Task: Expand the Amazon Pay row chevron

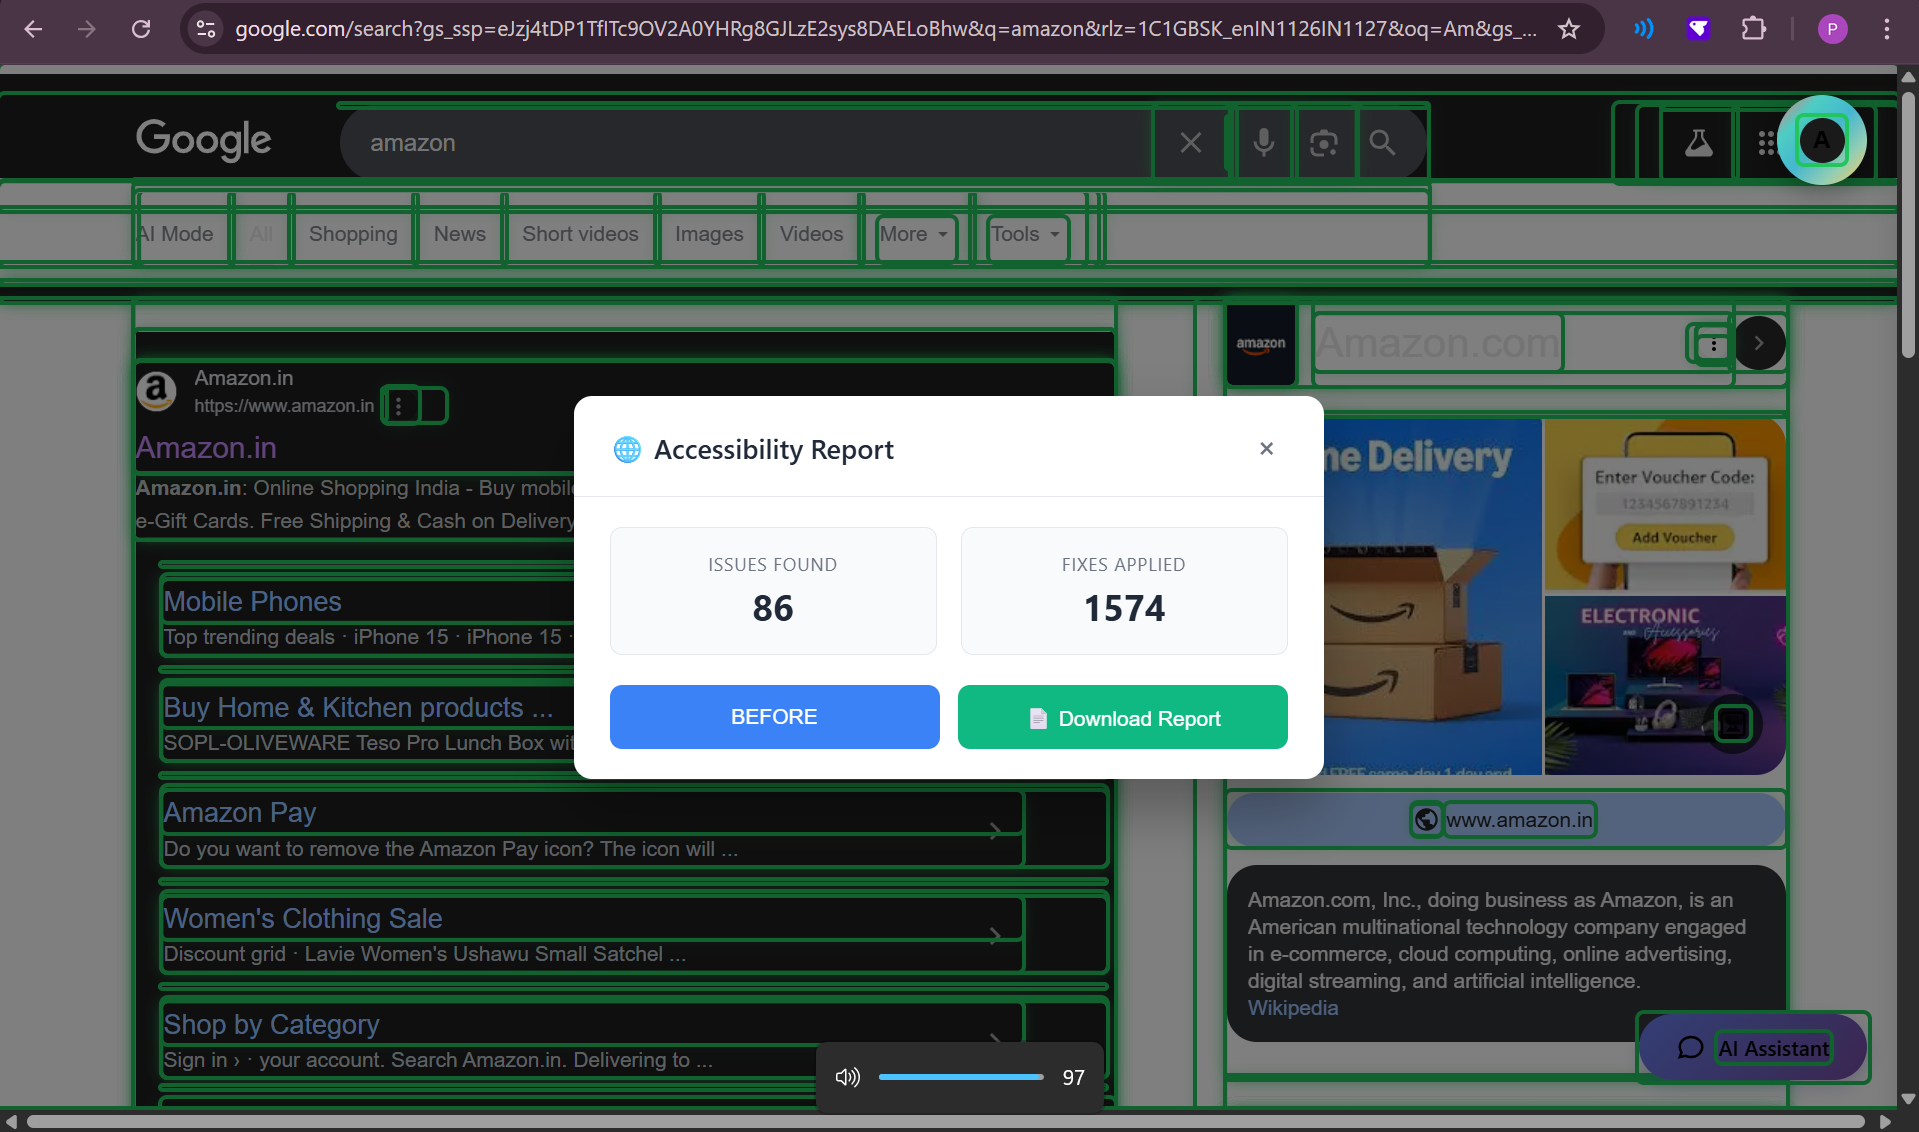Action: (995, 831)
